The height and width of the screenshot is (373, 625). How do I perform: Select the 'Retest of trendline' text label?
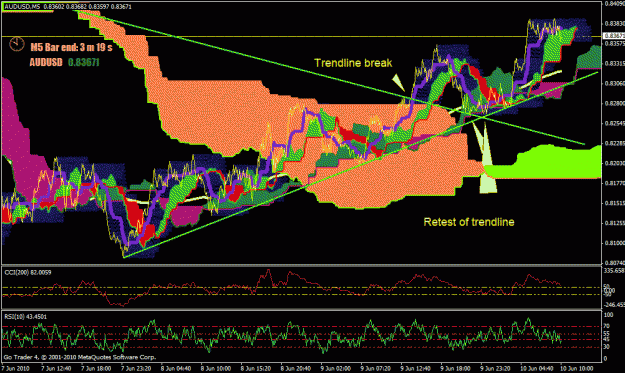click(469, 222)
